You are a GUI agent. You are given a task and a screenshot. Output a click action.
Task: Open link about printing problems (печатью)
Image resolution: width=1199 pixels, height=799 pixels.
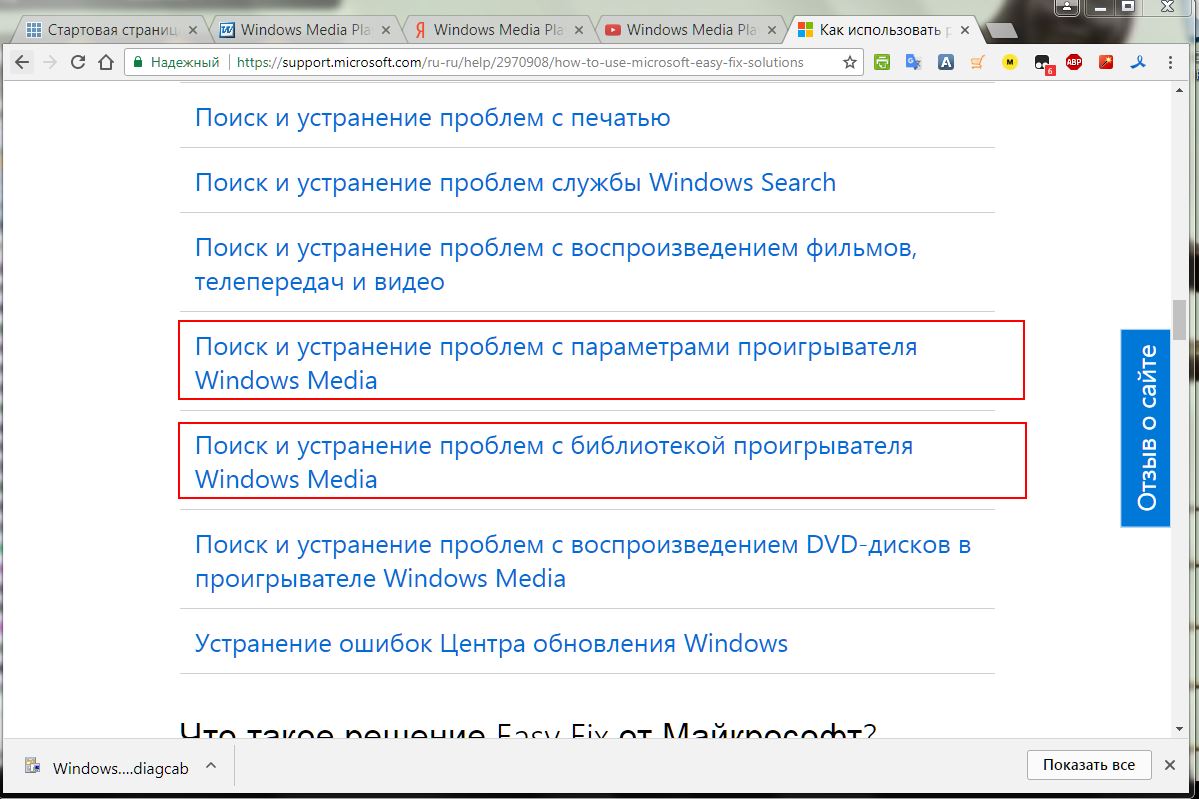[432, 118]
